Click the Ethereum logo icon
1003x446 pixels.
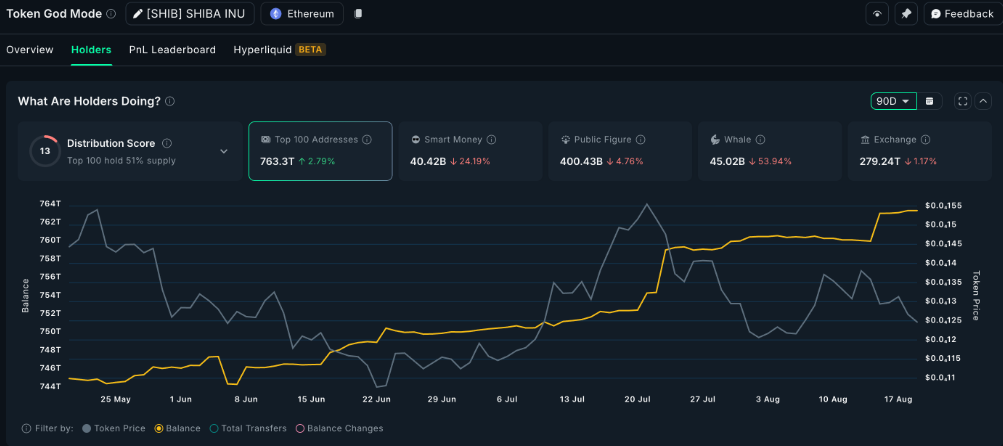click(x=276, y=13)
